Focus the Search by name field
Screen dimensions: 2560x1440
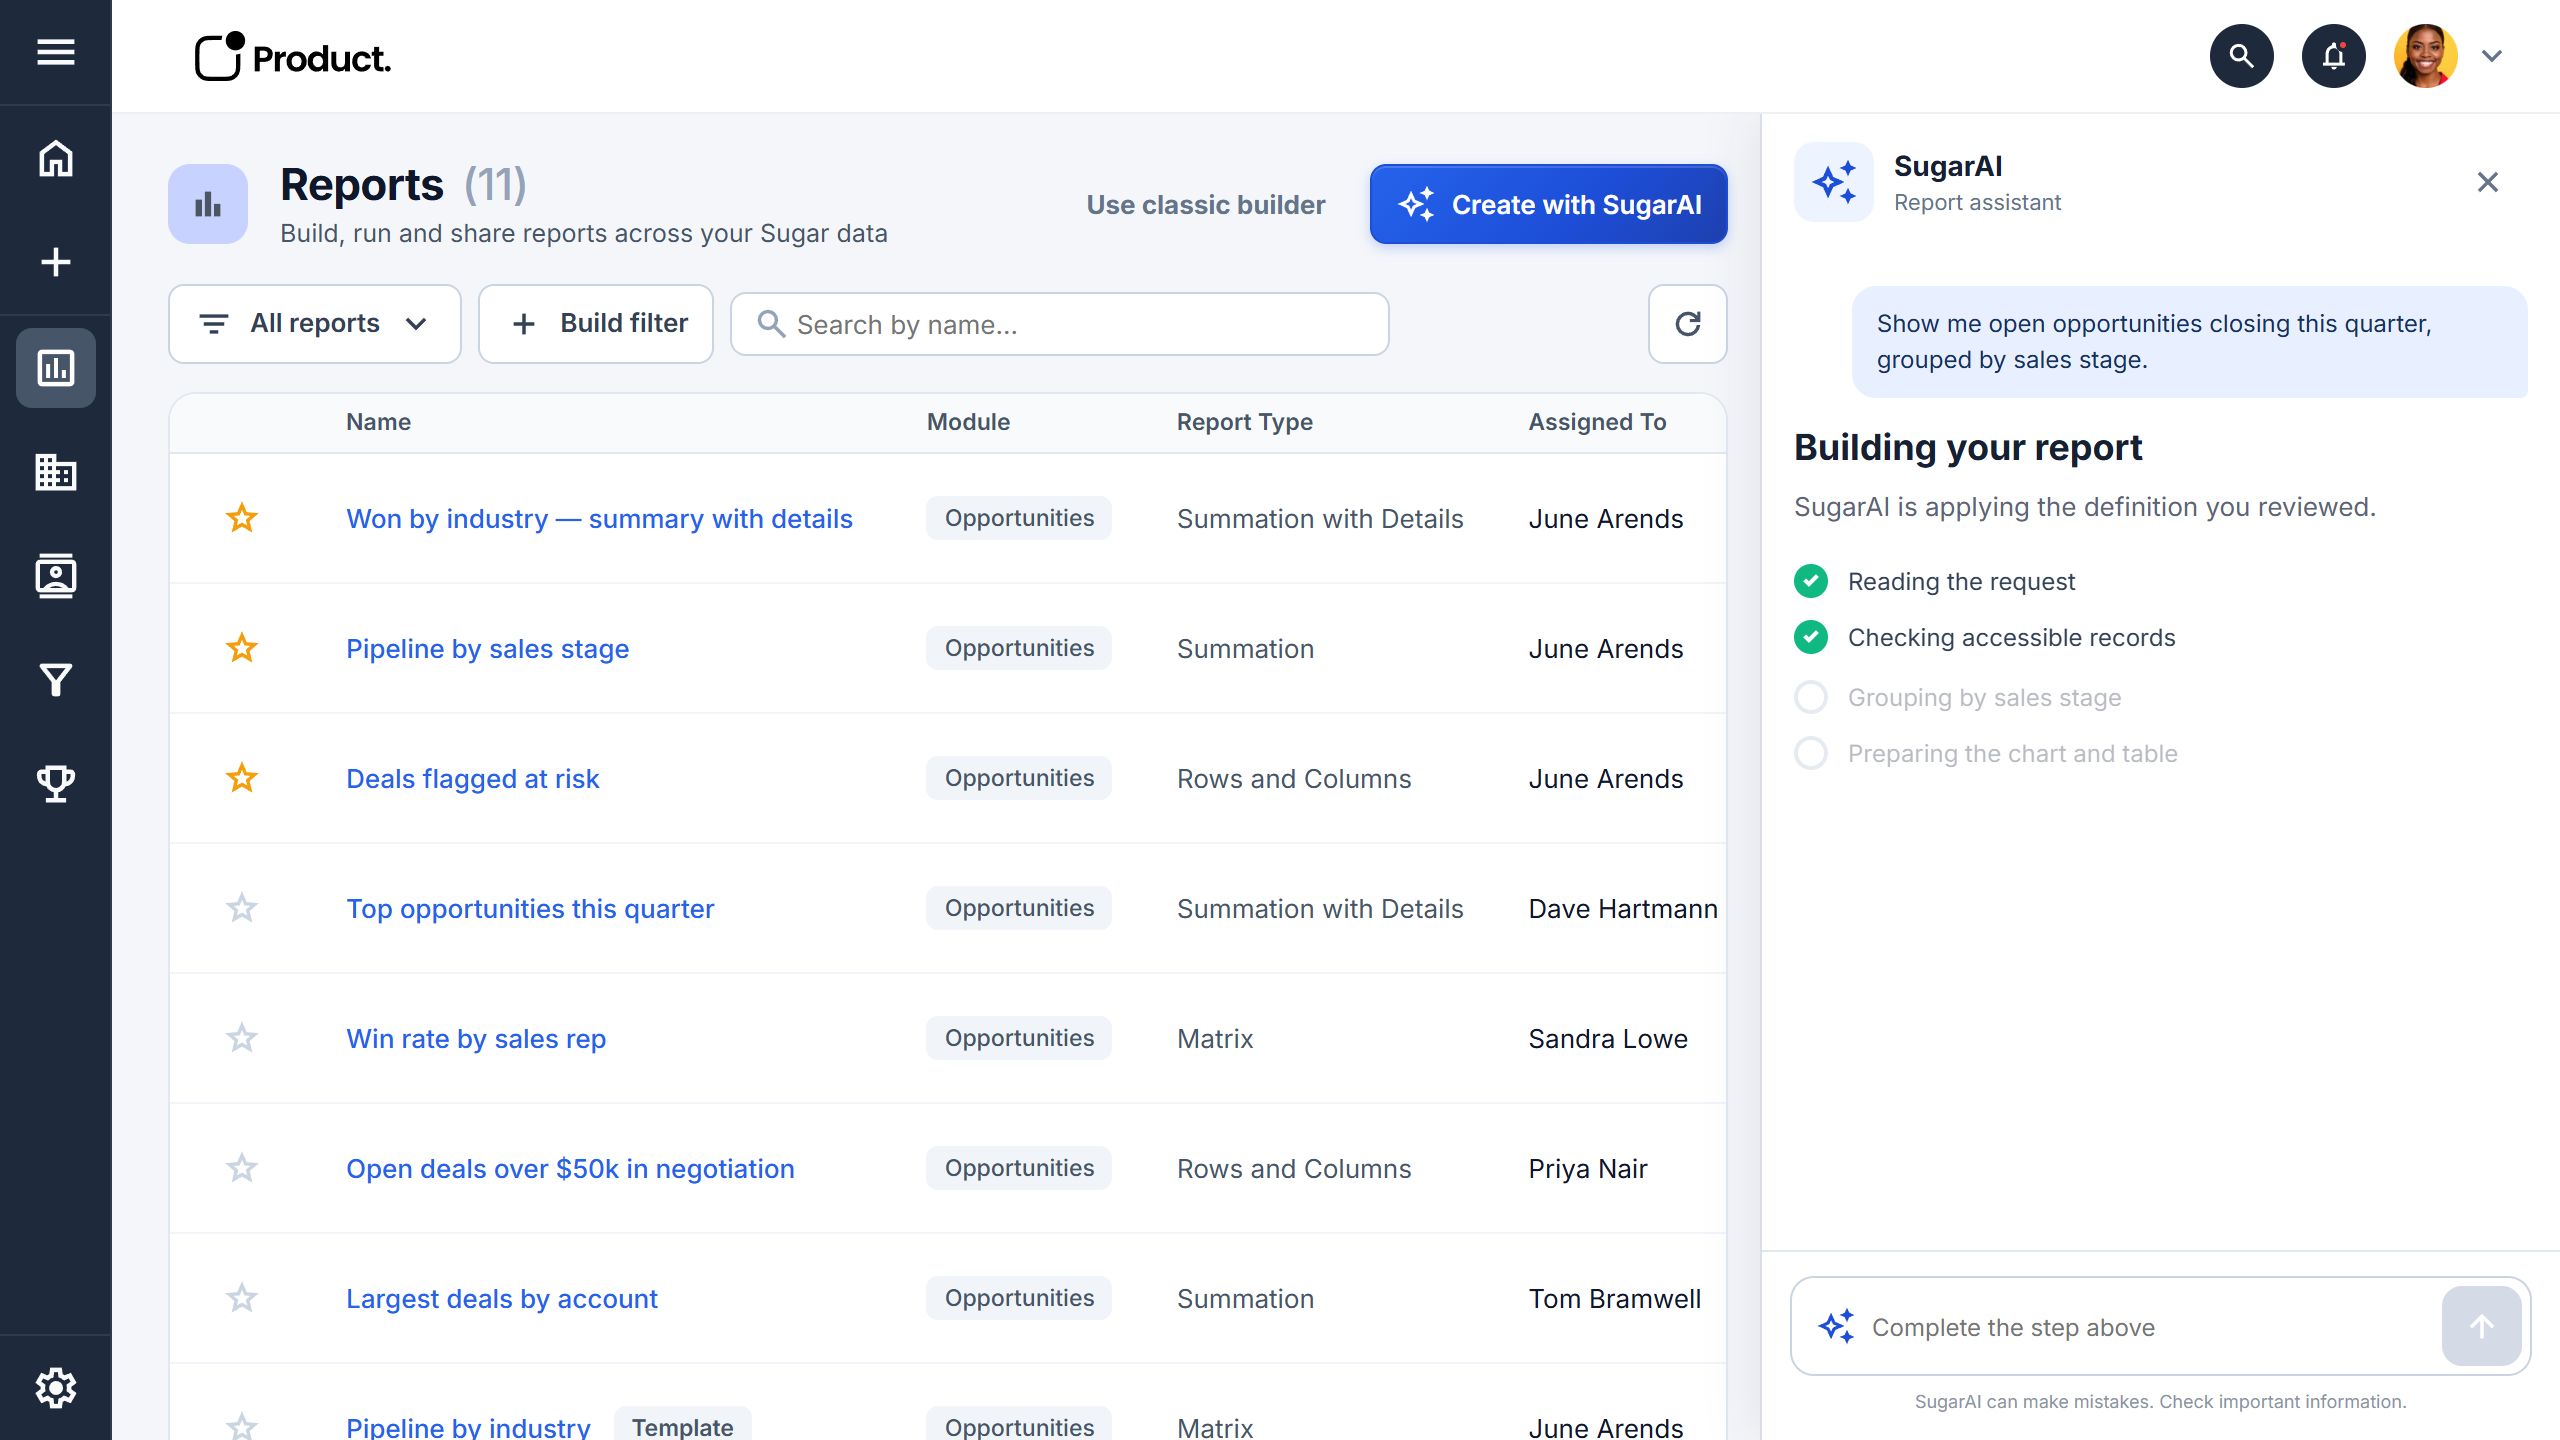(x=1059, y=324)
